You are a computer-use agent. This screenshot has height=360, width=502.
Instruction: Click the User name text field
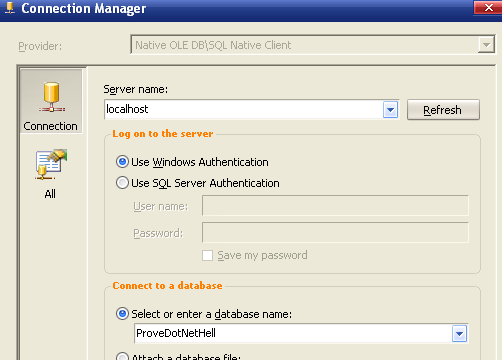[335, 206]
